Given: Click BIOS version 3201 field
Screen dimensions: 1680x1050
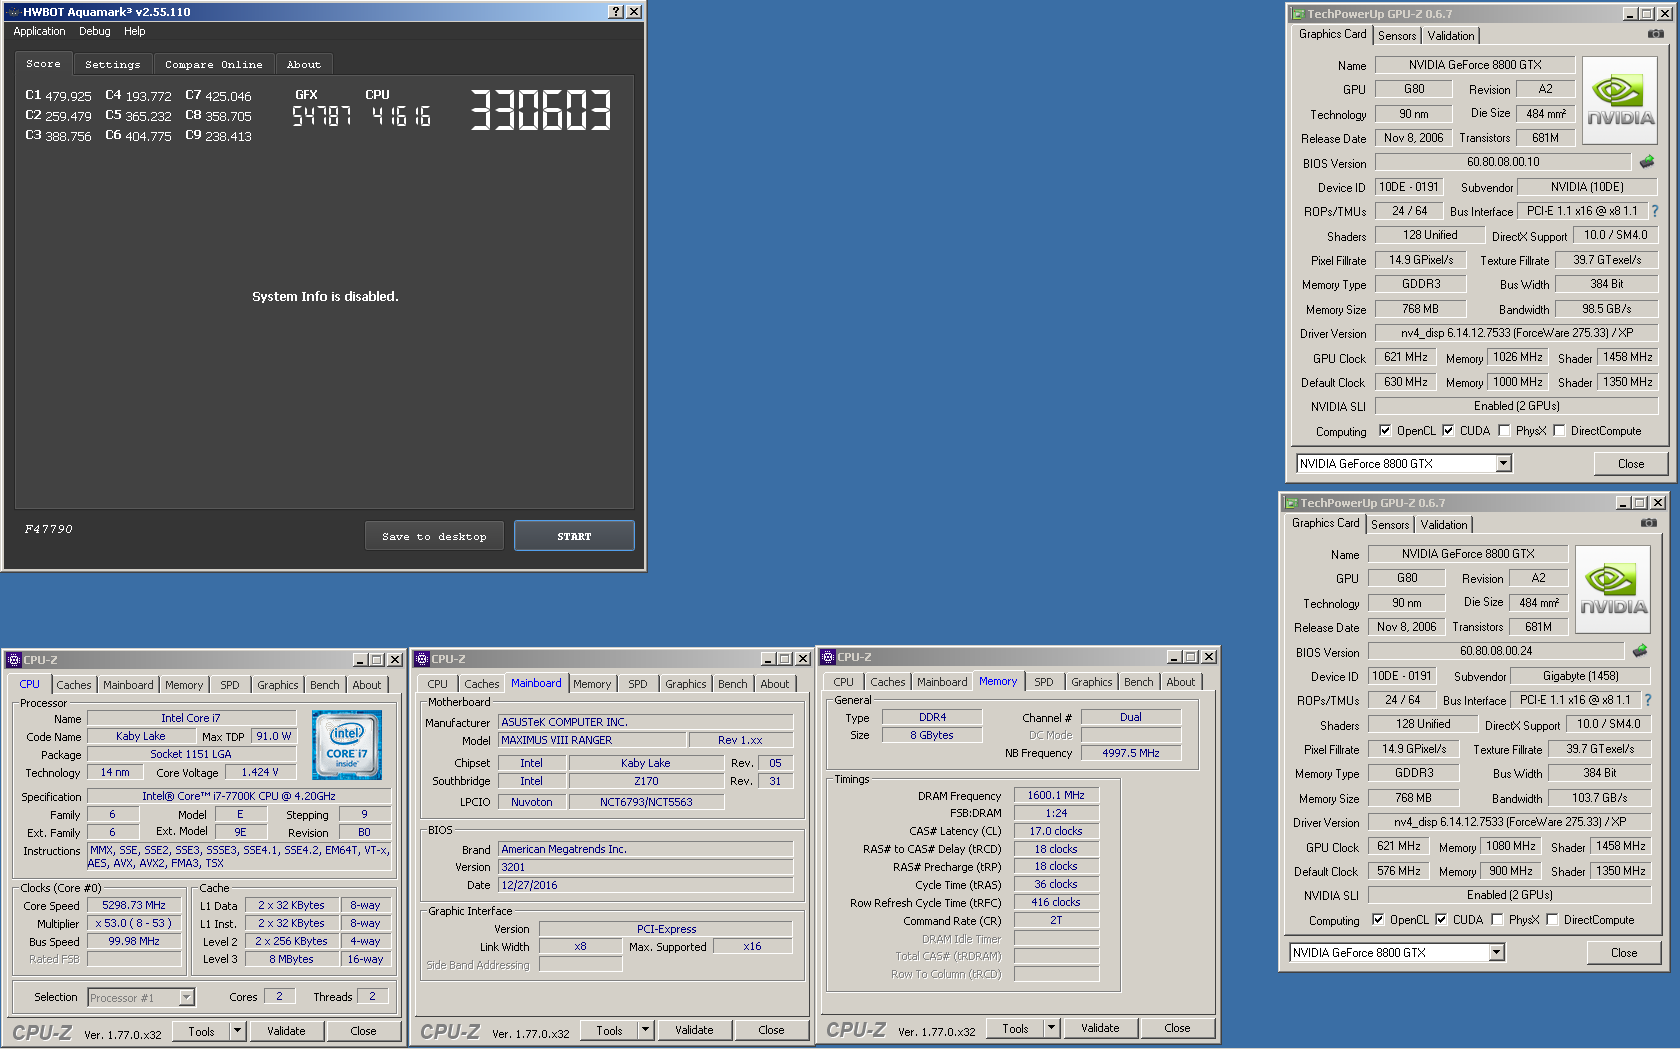Looking at the screenshot, I should (x=646, y=867).
